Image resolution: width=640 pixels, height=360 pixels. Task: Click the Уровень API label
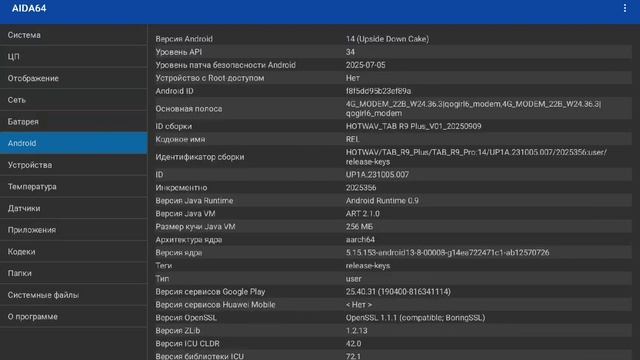tap(179, 52)
